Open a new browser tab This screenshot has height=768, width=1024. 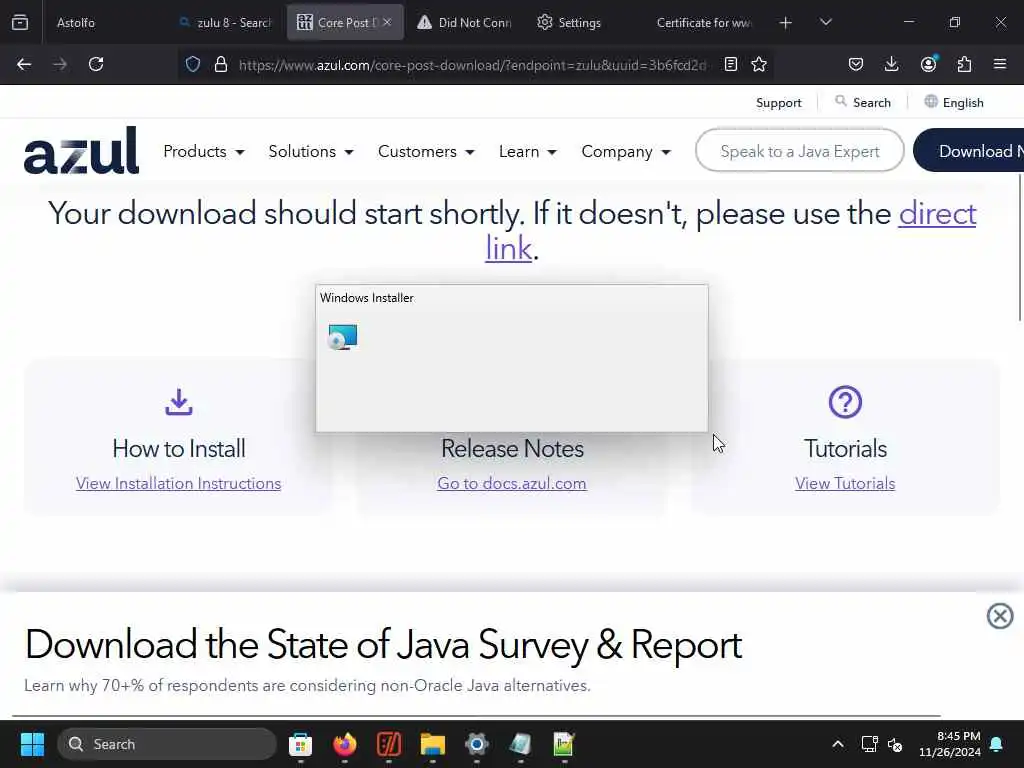[x=786, y=23]
